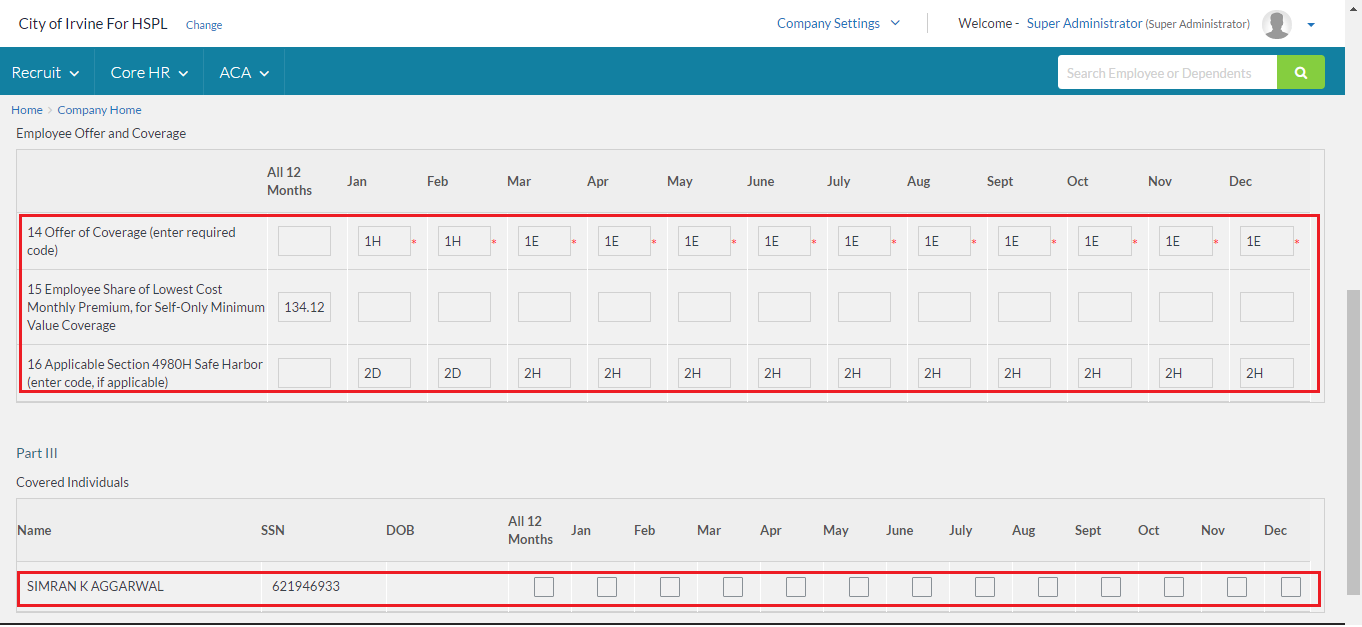Click the DOB column header
This screenshot has width=1362, height=627.
coord(400,530)
